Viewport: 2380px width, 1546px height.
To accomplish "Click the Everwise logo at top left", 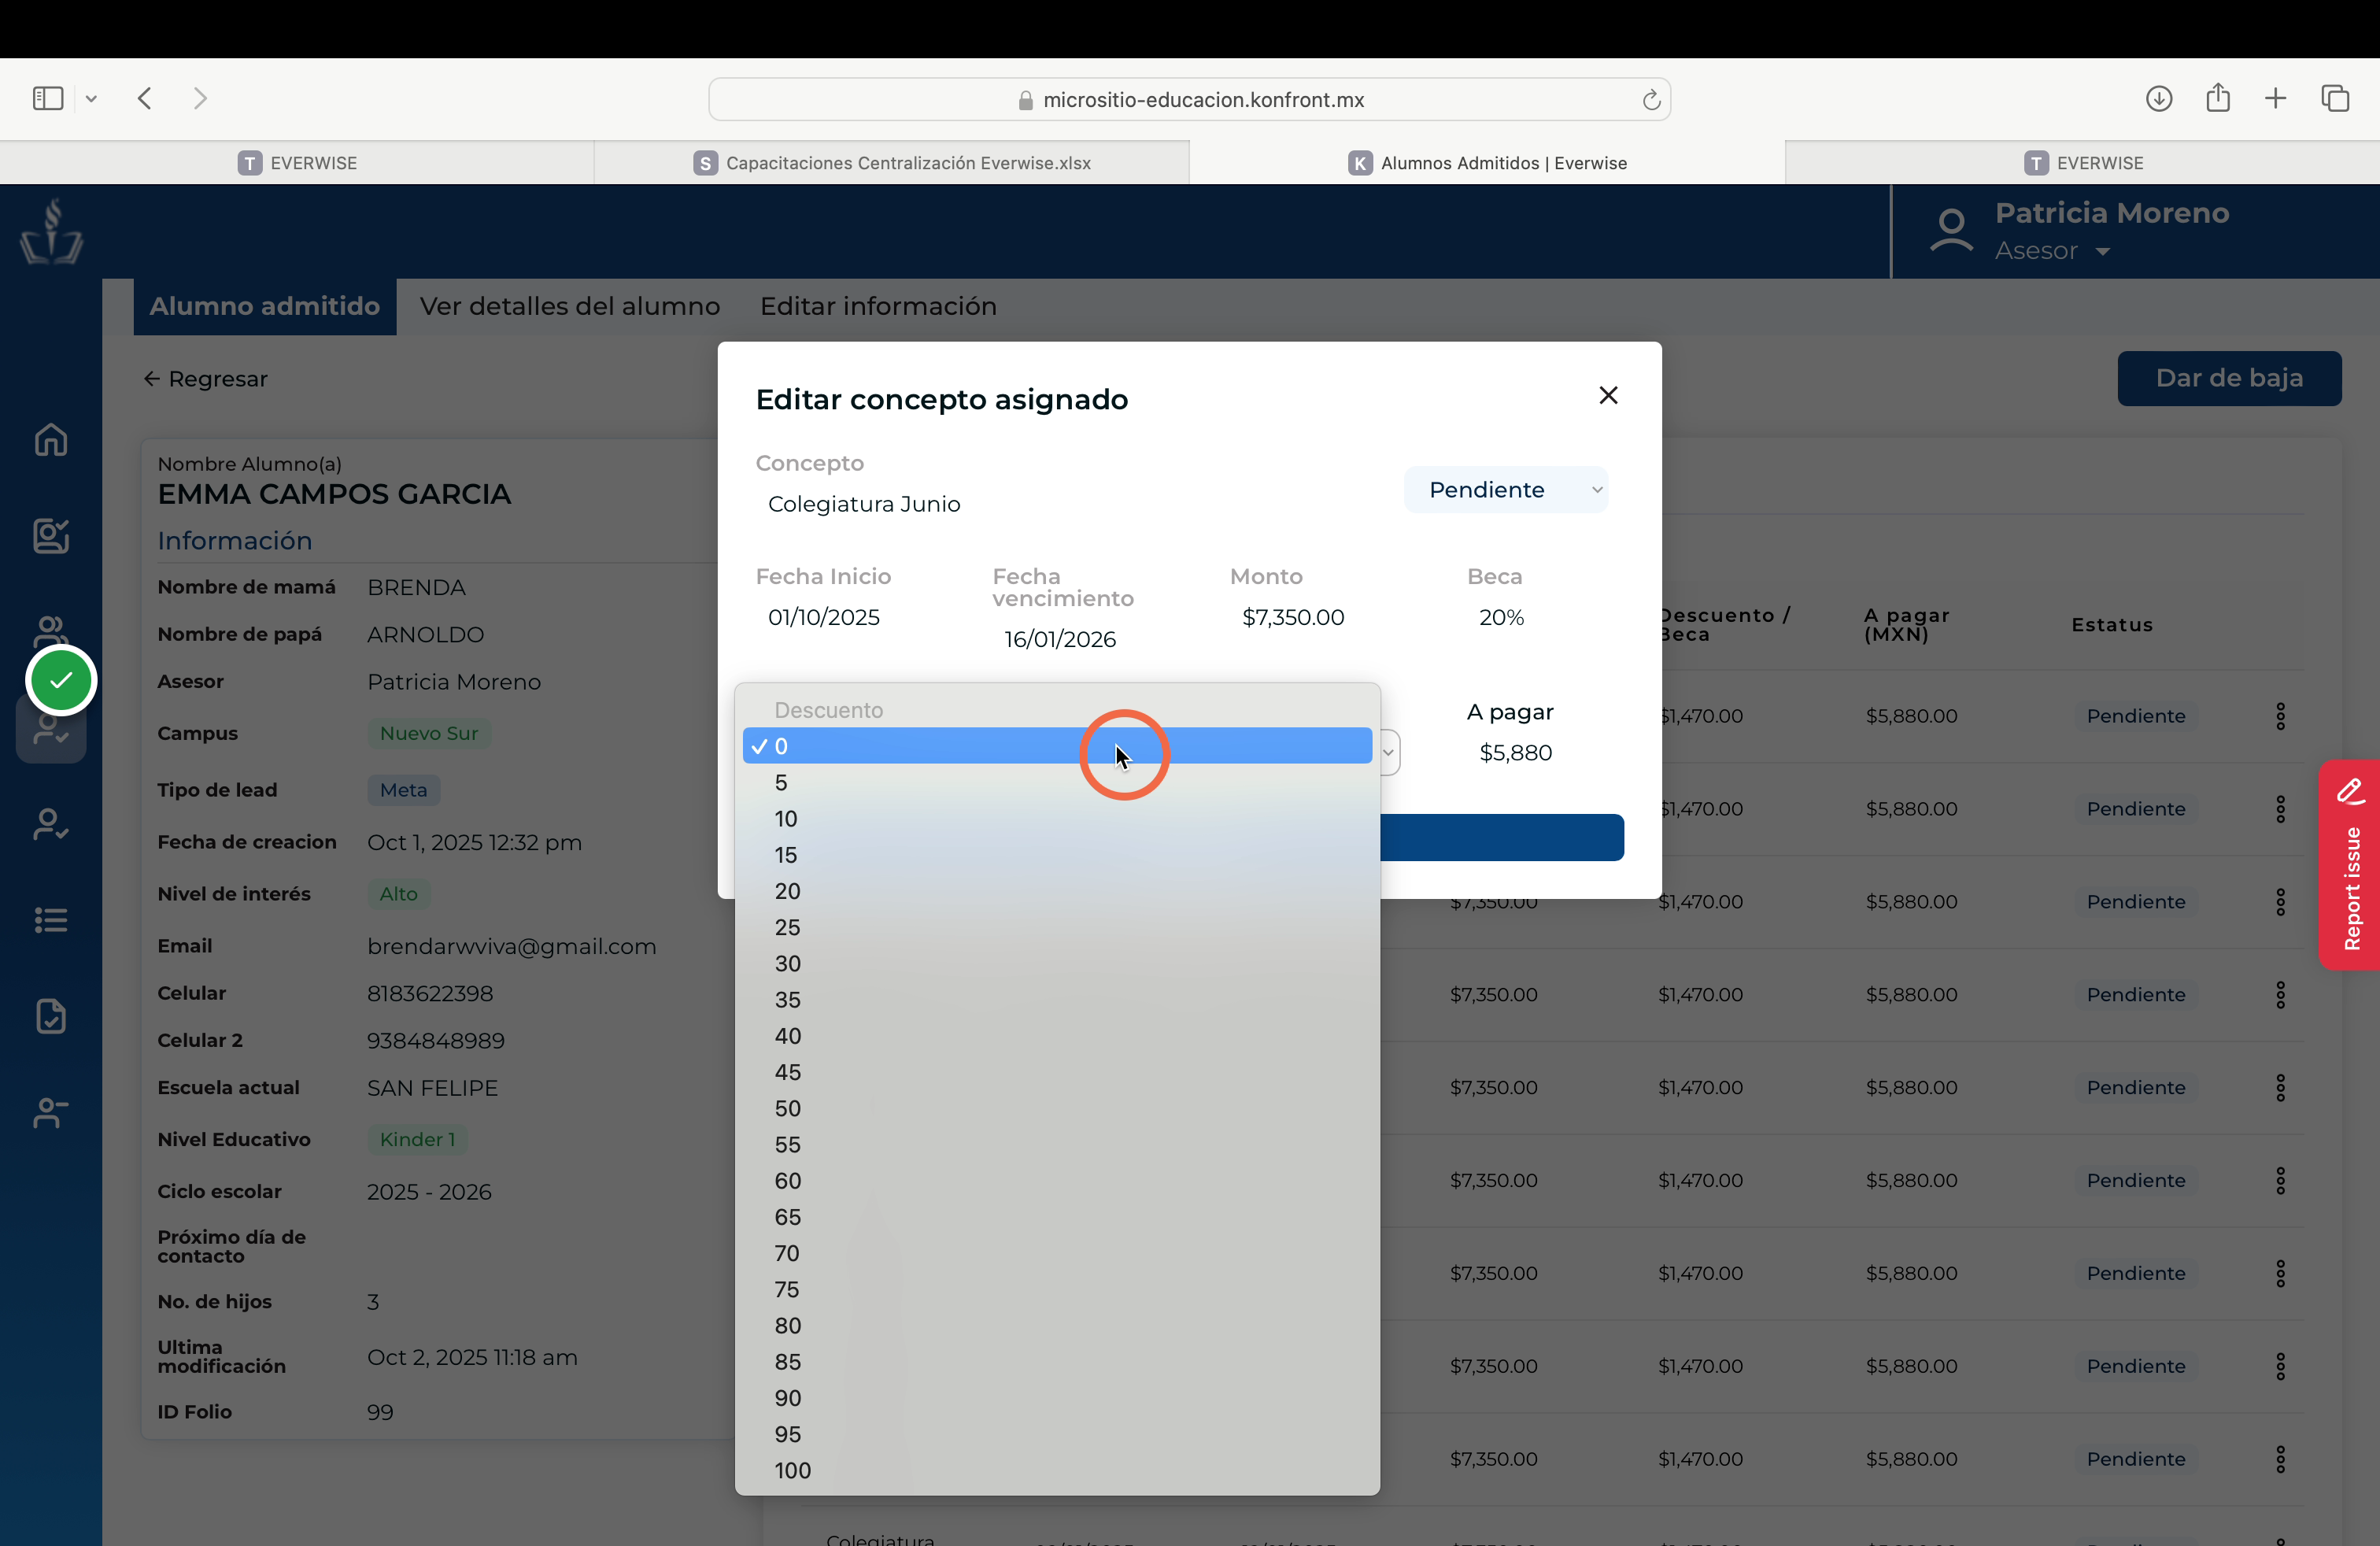I will 51,231.
